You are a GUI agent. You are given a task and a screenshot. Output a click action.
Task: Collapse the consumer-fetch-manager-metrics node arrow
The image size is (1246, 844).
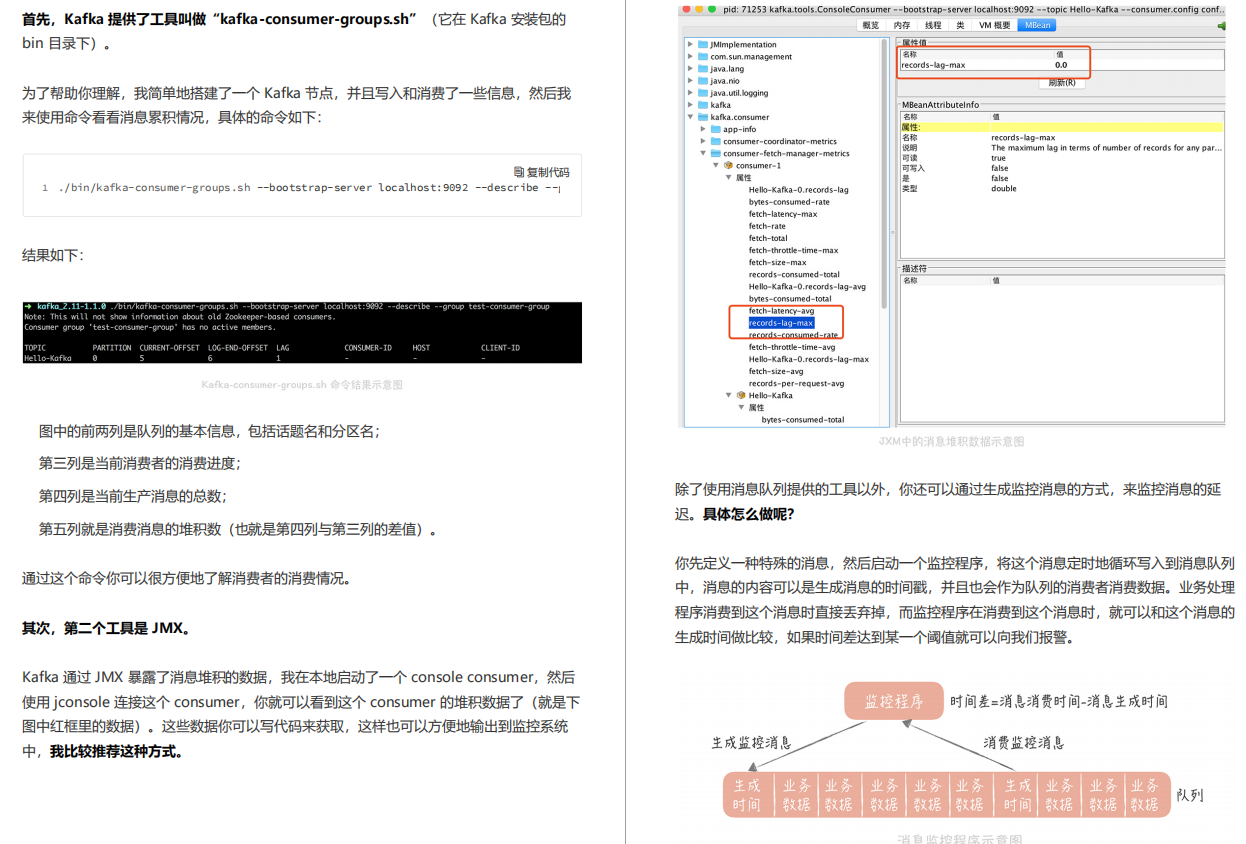[703, 153]
